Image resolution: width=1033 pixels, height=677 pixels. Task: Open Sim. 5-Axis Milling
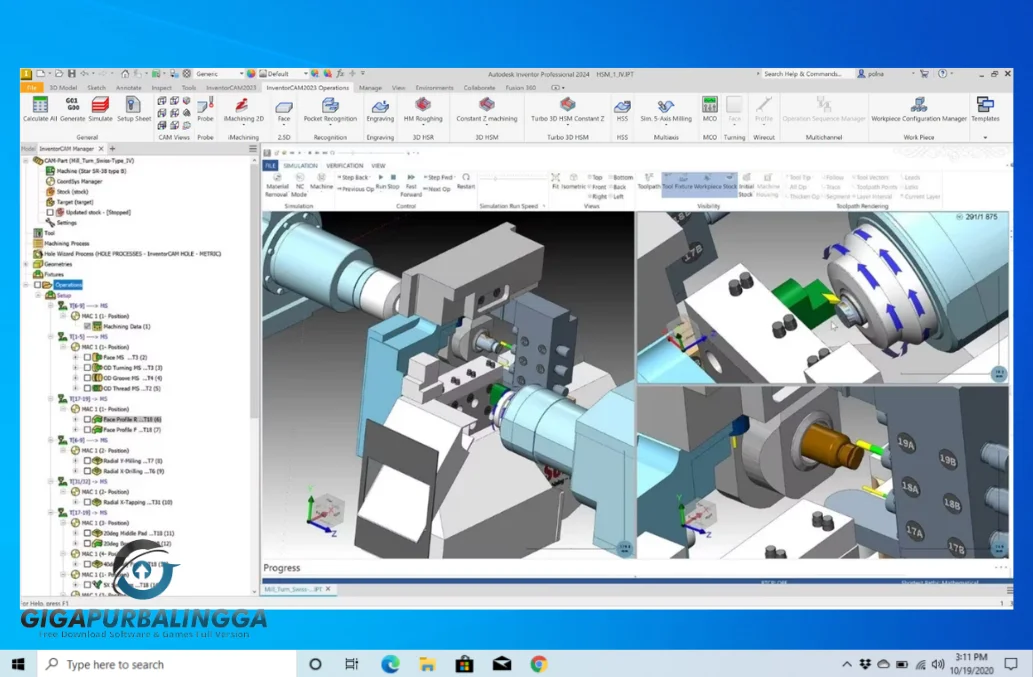pos(666,109)
